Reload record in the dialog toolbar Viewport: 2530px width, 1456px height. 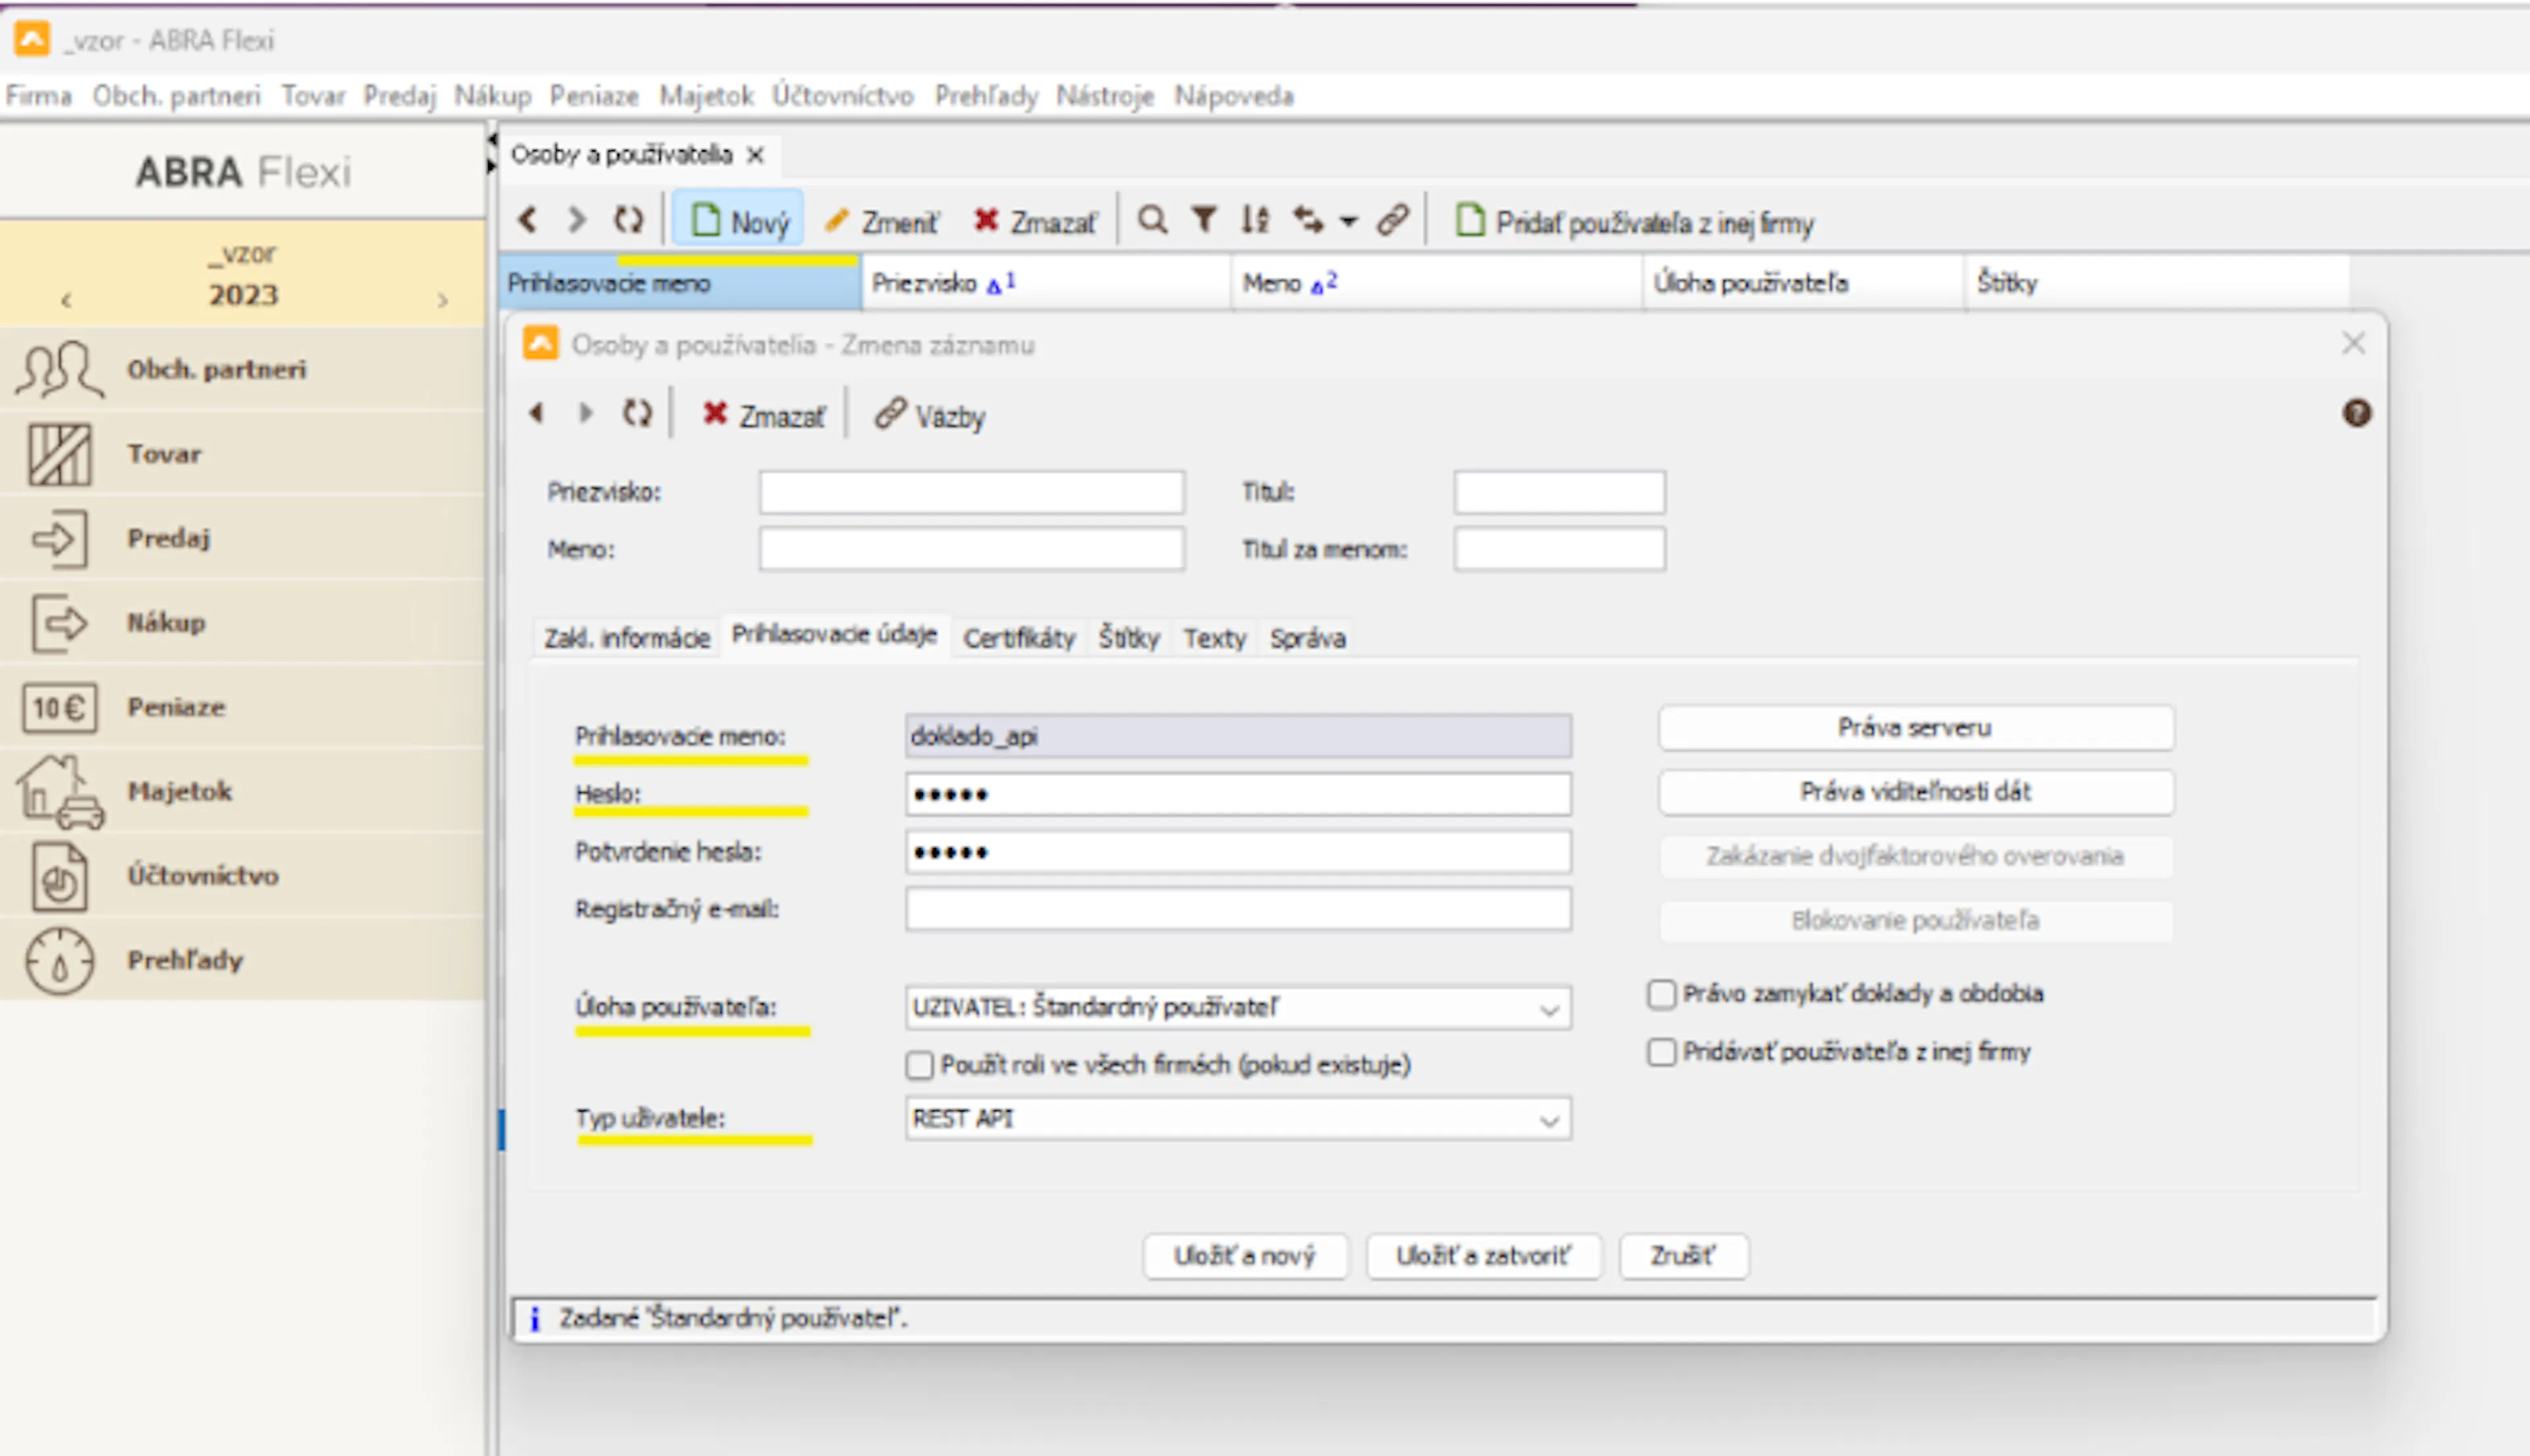[x=637, y=413]
